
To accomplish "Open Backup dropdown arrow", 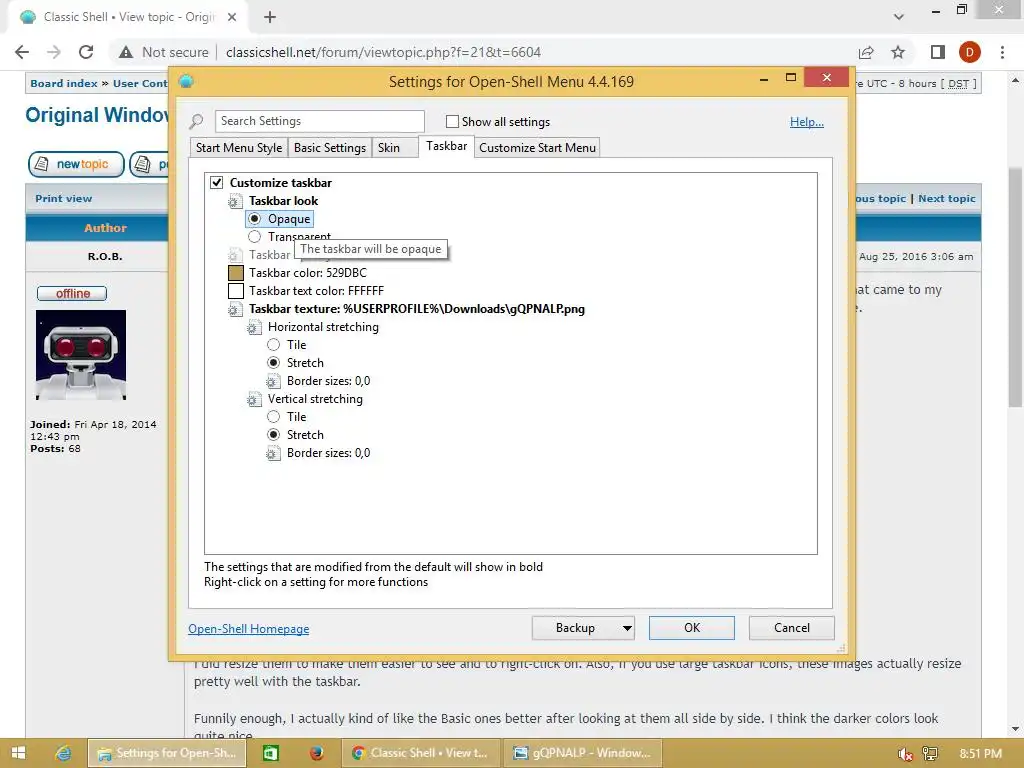I will 627,628.
